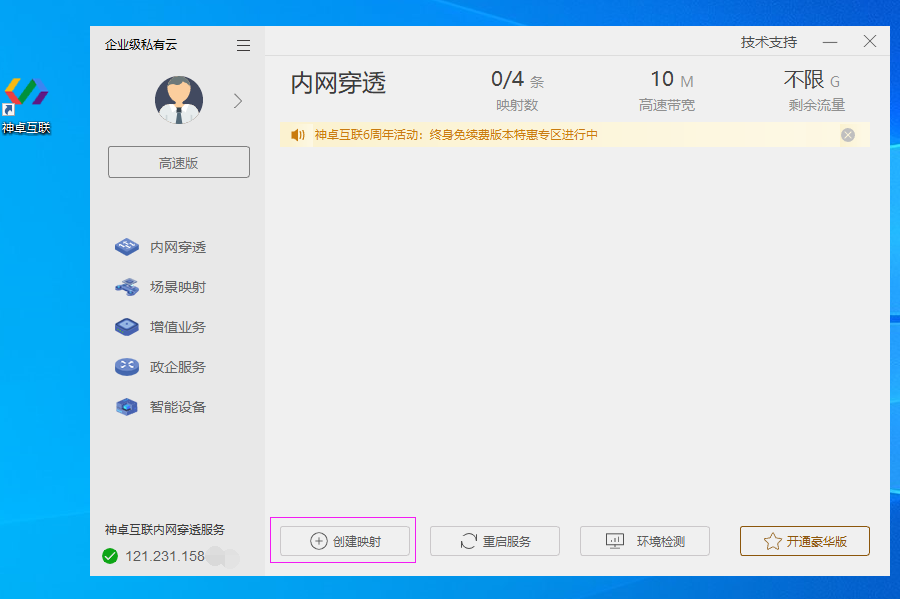
Task: Dismiss the anniversary promotion banner
Action: 847,134
